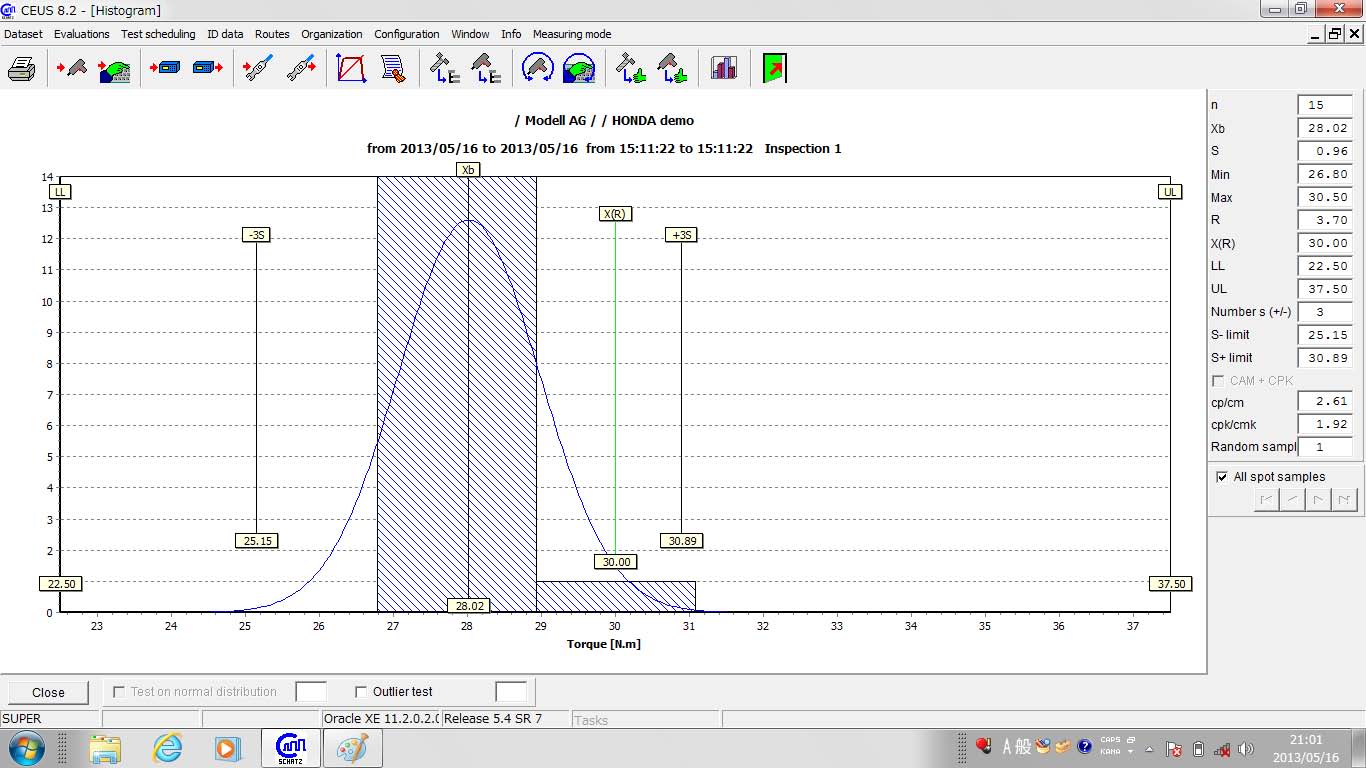The width and height of the screenshot is (1366, 768).
Task: Toggle the All spot samples checkbox
Action: [x=1222, y=477]
